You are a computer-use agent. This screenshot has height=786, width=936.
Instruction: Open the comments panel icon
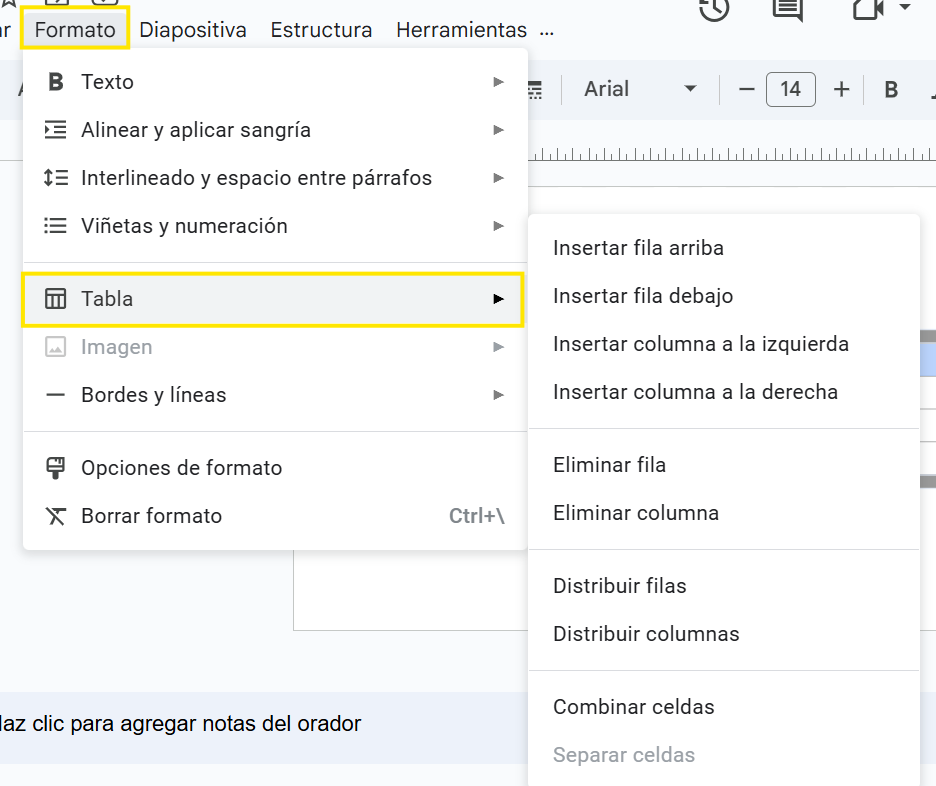pos(788,8)
